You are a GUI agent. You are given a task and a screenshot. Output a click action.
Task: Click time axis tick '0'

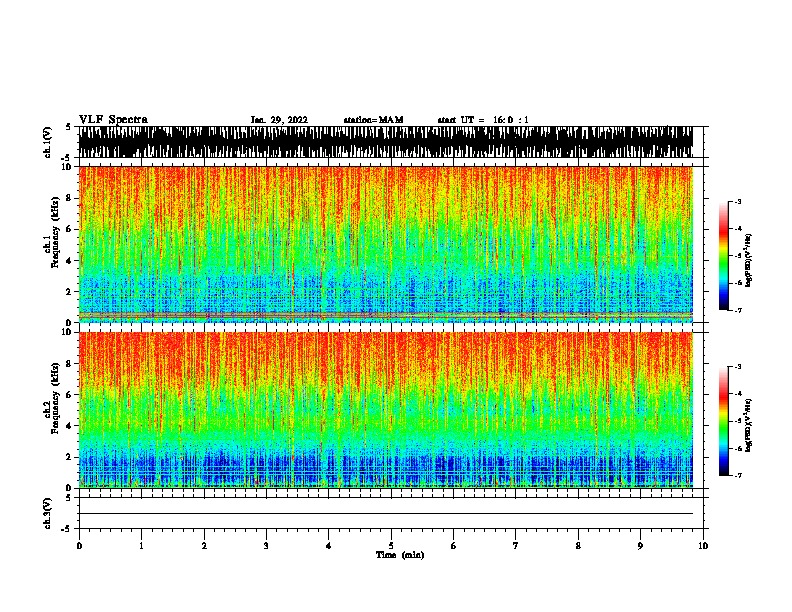pyautogui.click(x=79, y=546)
